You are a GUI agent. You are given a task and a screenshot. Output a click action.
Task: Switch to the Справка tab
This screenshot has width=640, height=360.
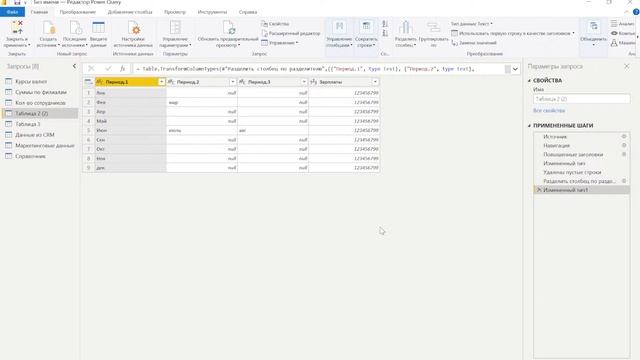248,12
